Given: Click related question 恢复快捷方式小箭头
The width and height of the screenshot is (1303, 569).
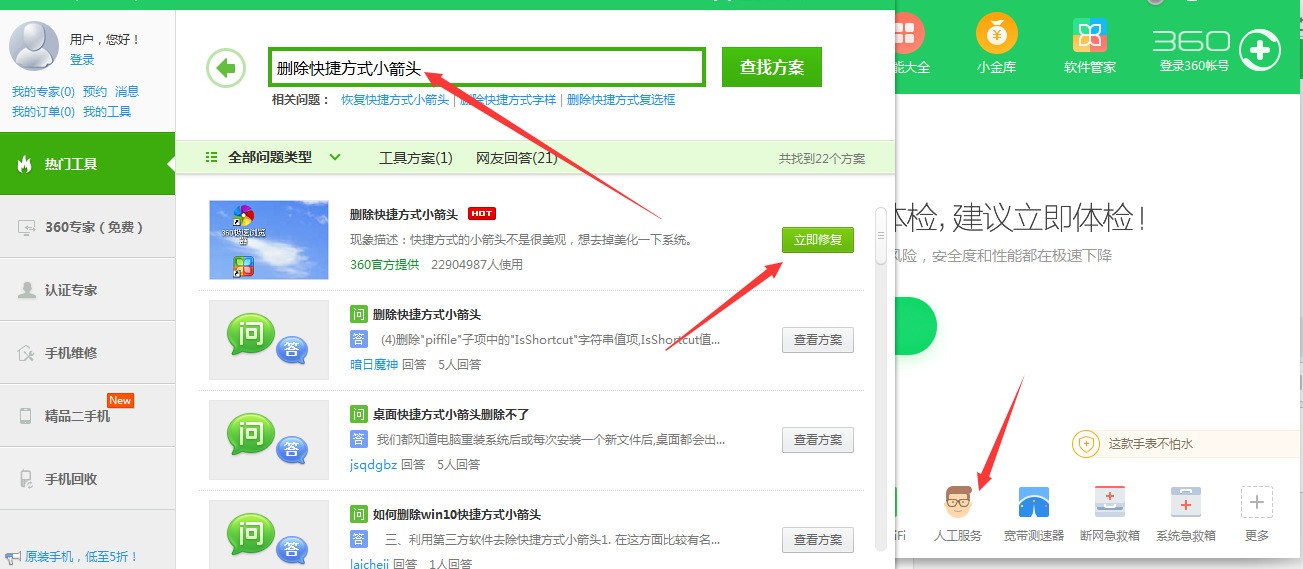Looking at the screenshot, I should coord(395,100).
